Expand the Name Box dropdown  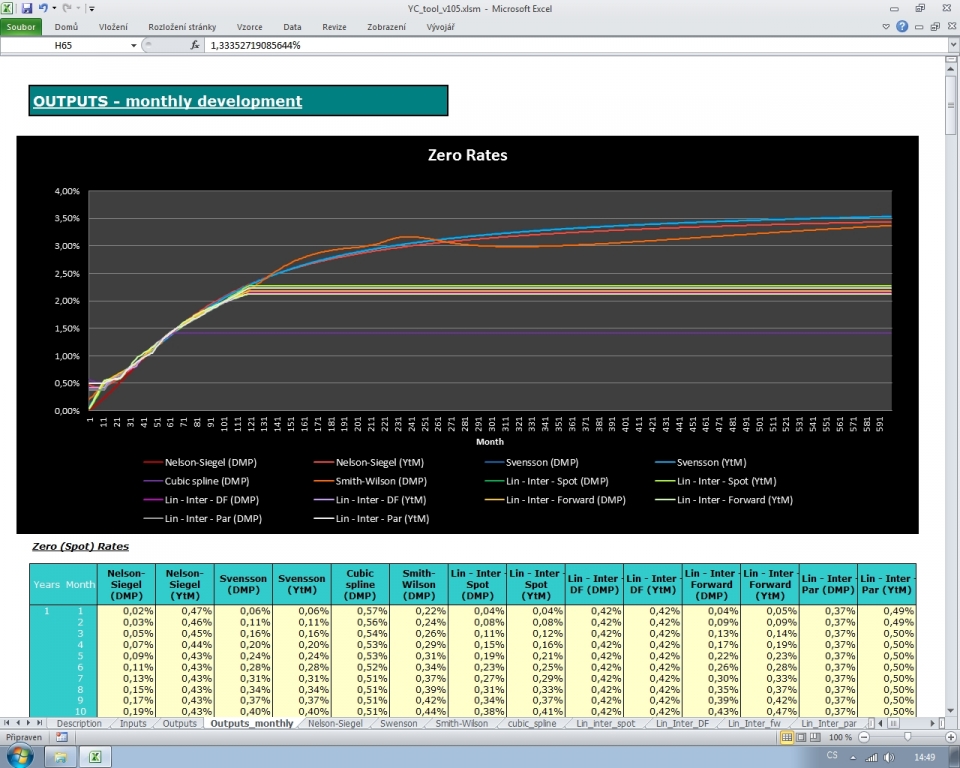coord(134,45)
